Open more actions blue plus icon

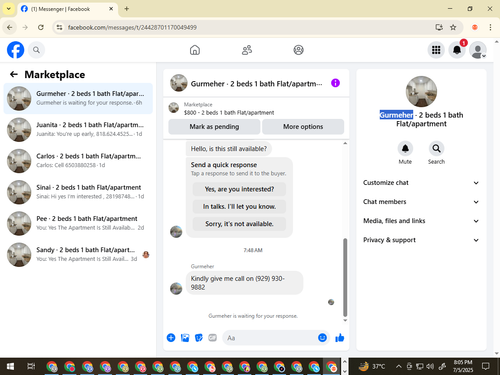click(171, 338)
